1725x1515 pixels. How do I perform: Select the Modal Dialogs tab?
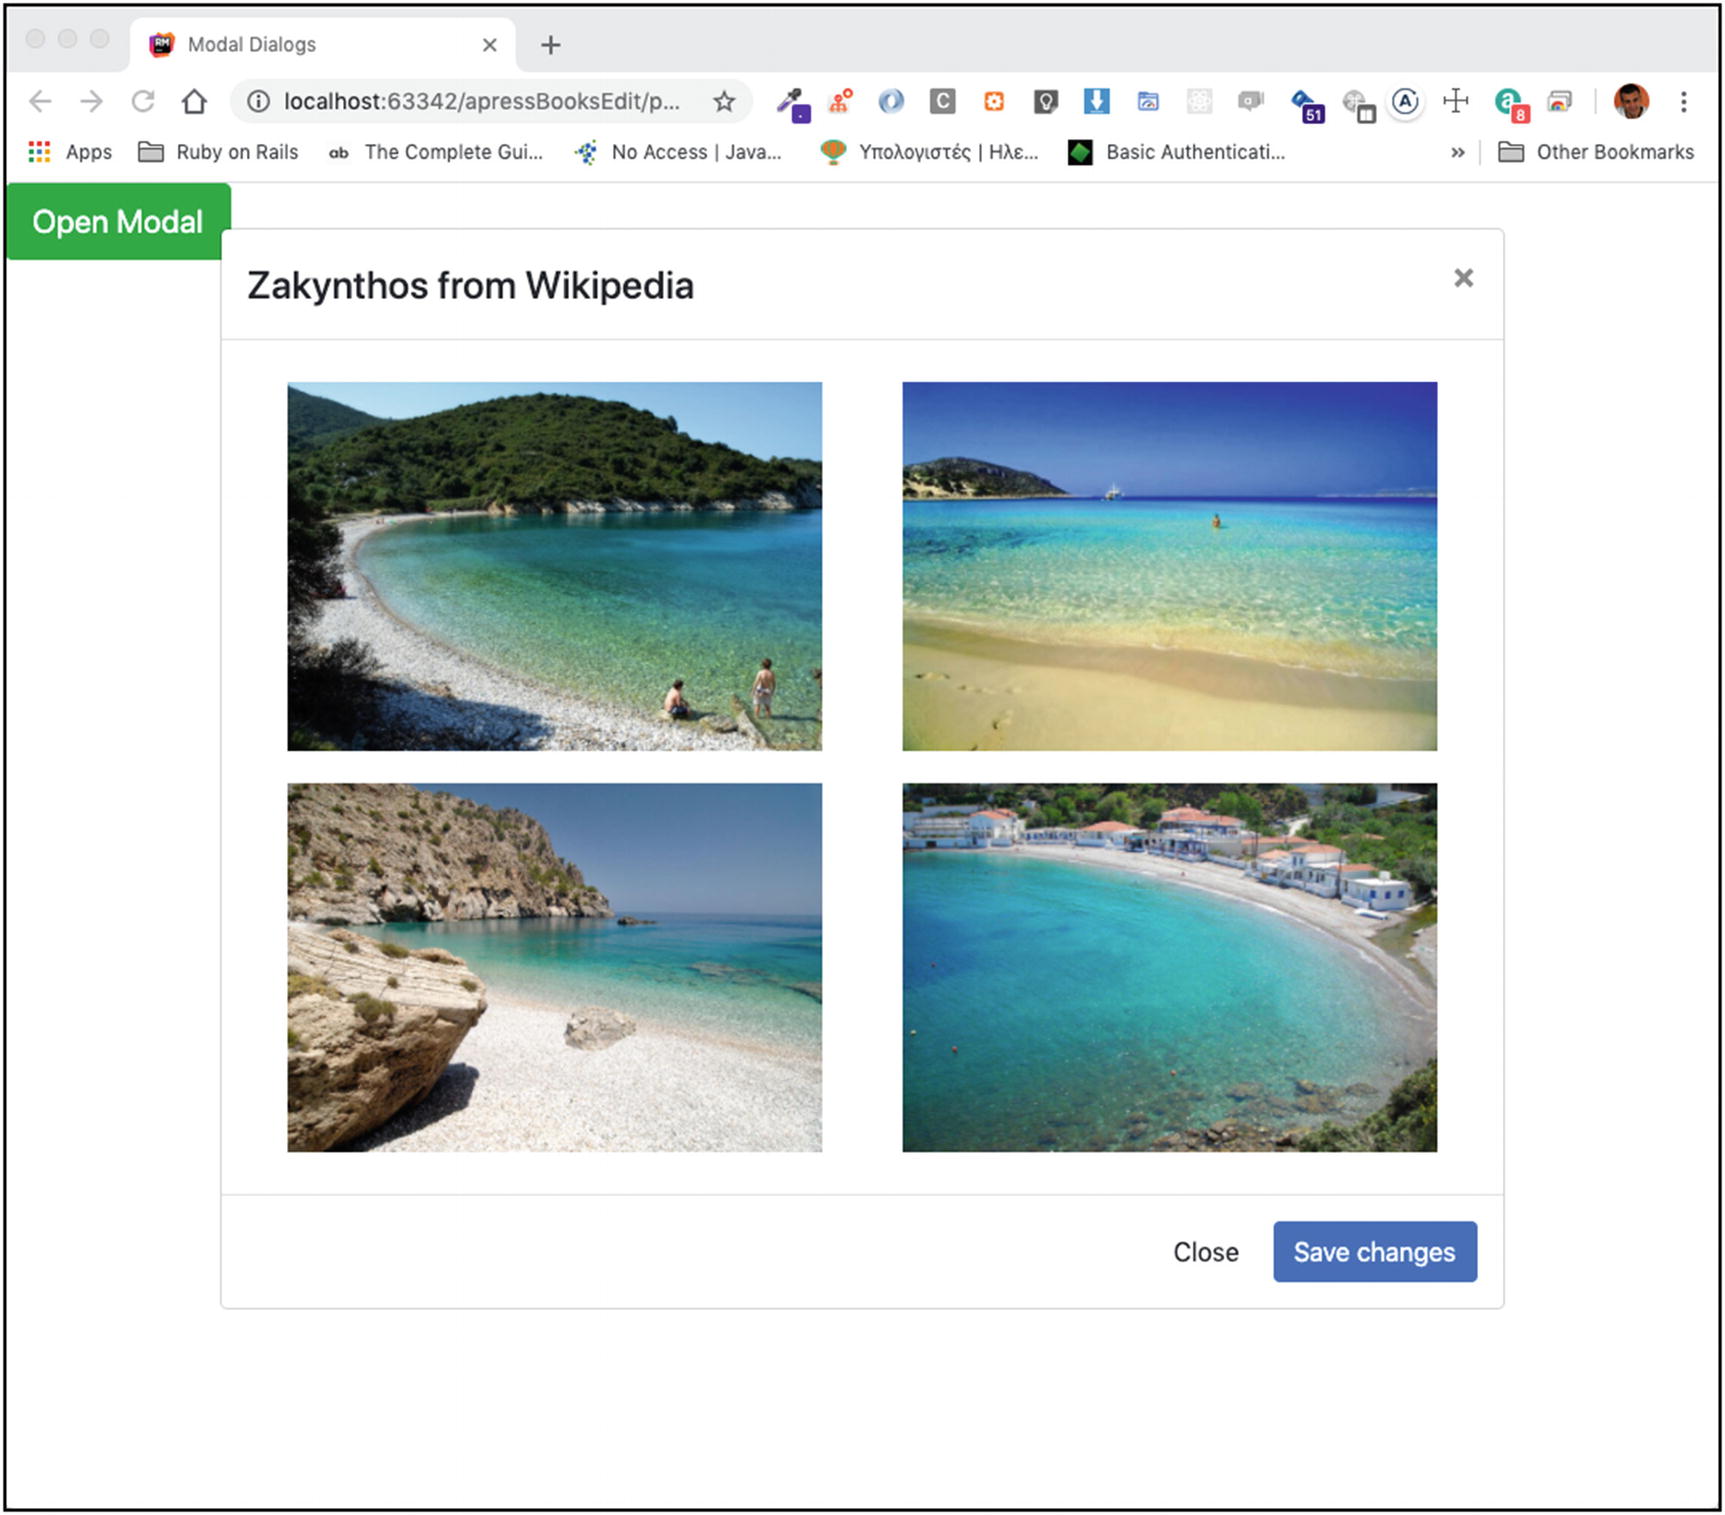[x=300, y=45]
